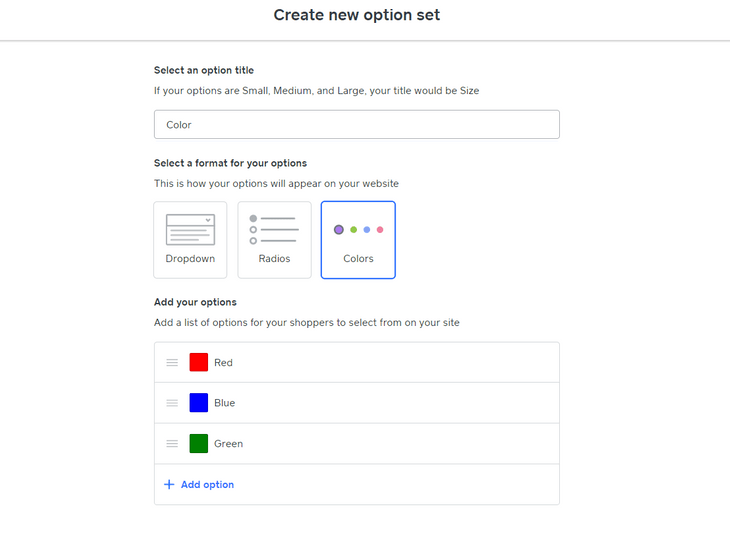
Task: Click the Select an option title label
Action: click(204, 70)
